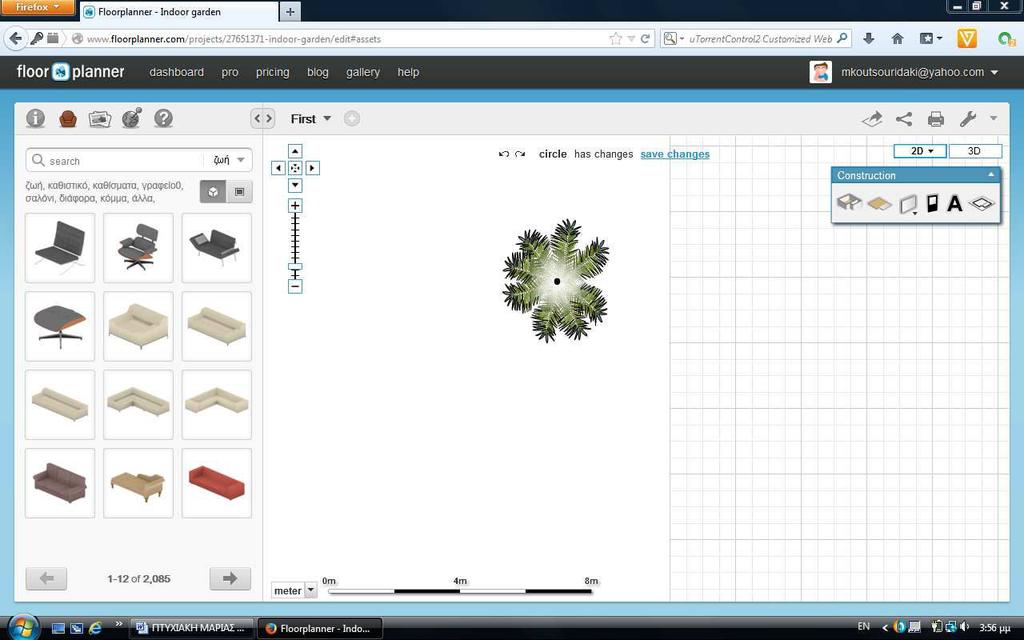Click the taskbar clock

(996, 628)
